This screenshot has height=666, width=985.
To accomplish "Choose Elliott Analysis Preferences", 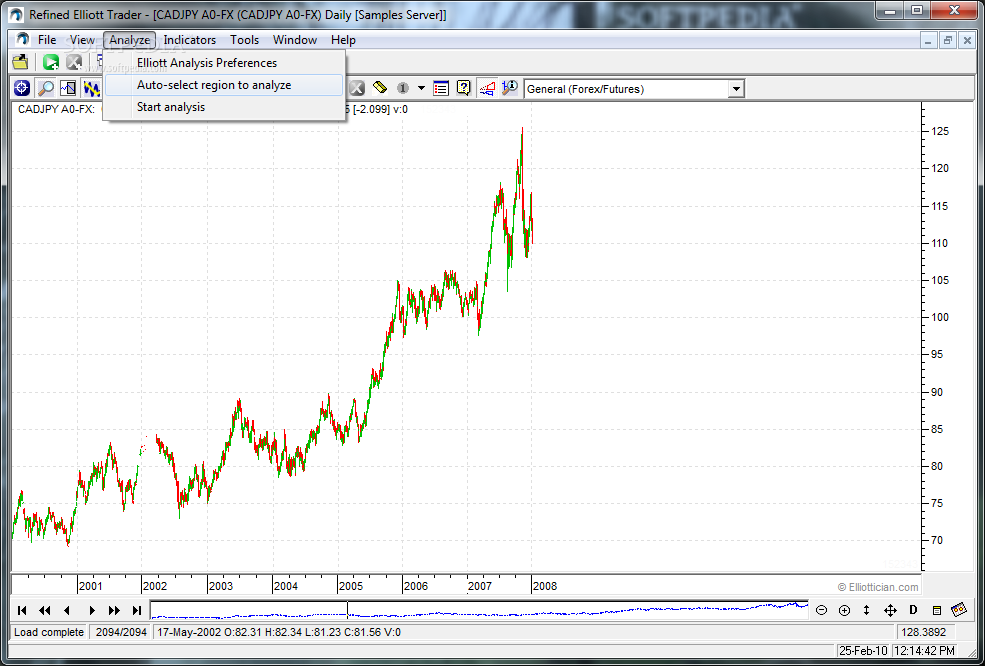I will [x=224, y=63].
